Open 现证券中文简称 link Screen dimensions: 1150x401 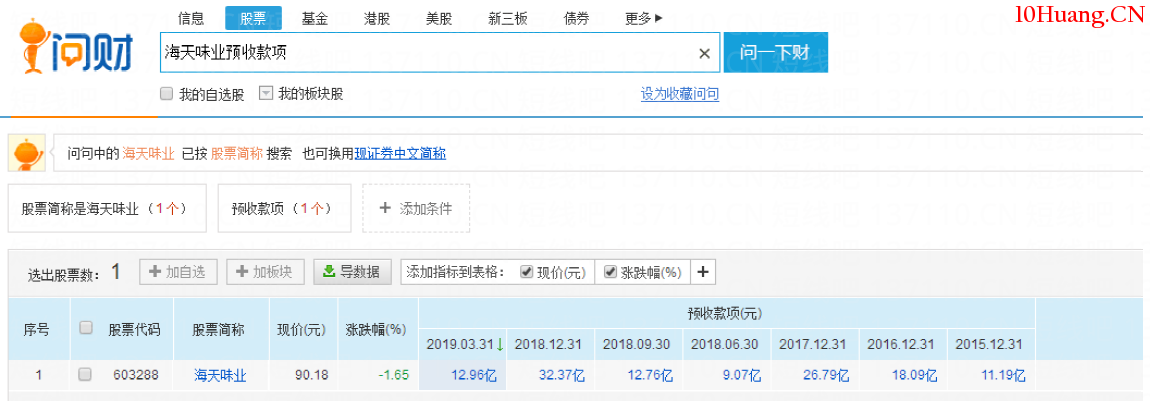coord(400,154)
